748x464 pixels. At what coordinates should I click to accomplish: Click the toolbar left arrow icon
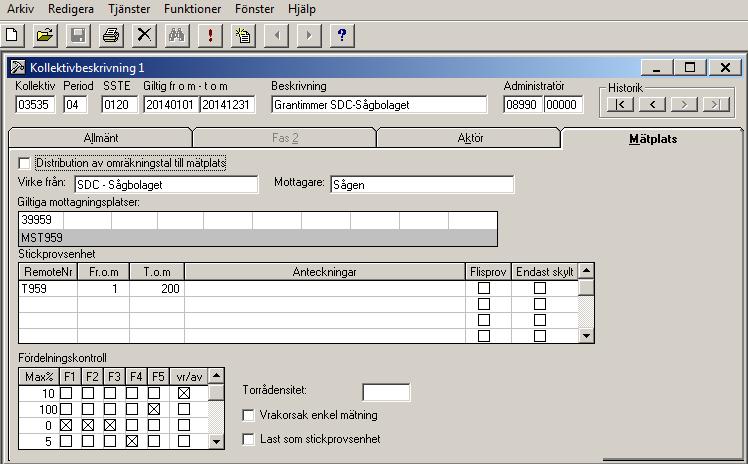coord(276,35)
